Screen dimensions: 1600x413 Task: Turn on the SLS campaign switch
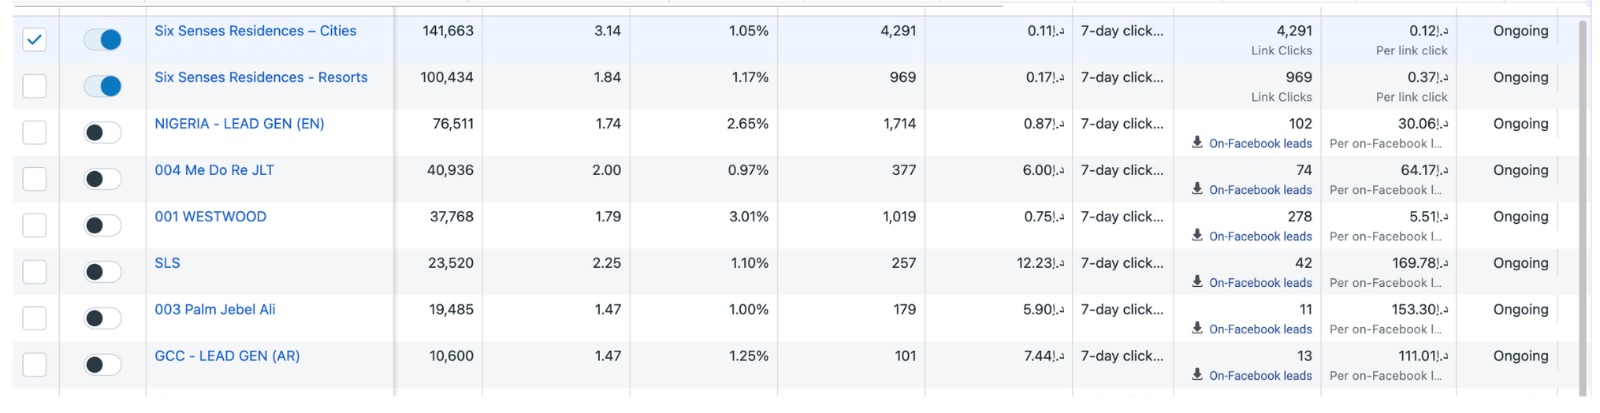(x=102, y=271)
